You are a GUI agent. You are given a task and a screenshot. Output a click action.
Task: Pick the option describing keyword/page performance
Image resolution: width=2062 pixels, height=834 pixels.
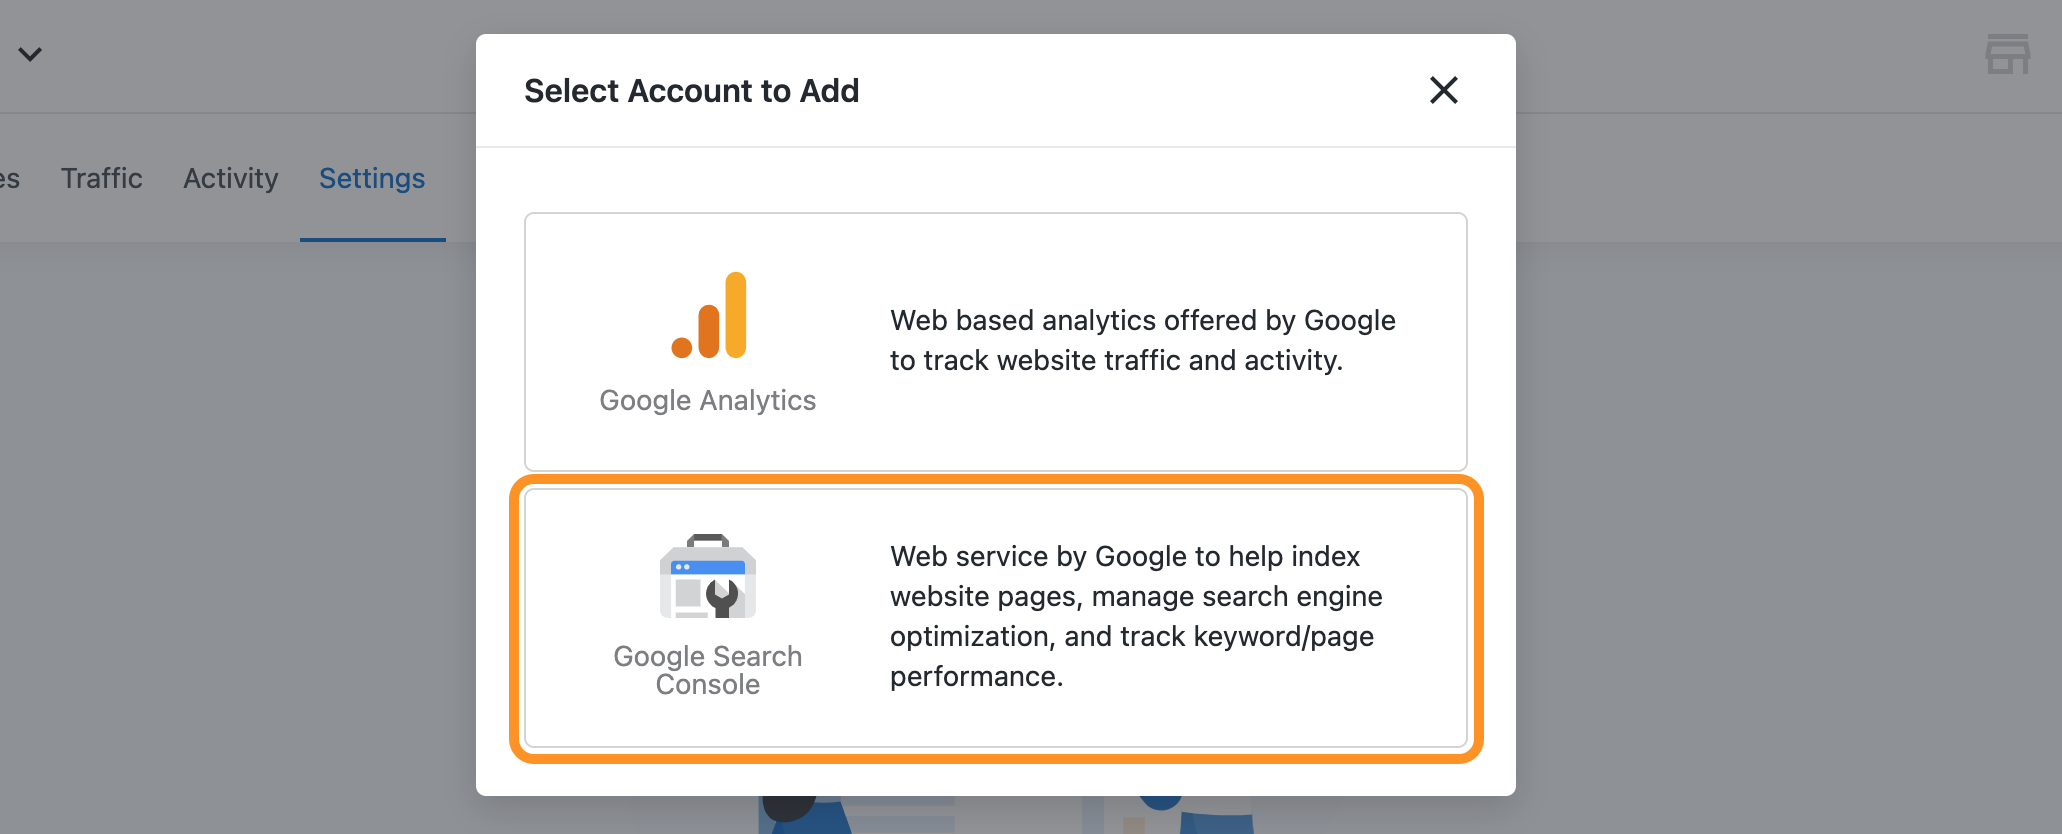[1136, 616]
